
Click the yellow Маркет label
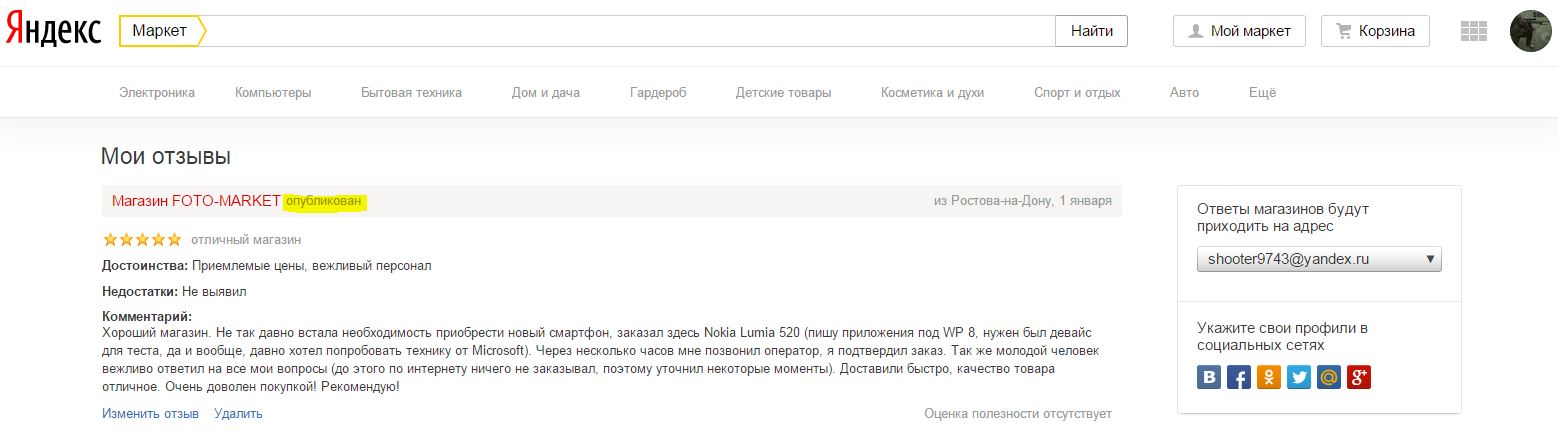pos(162,31)
